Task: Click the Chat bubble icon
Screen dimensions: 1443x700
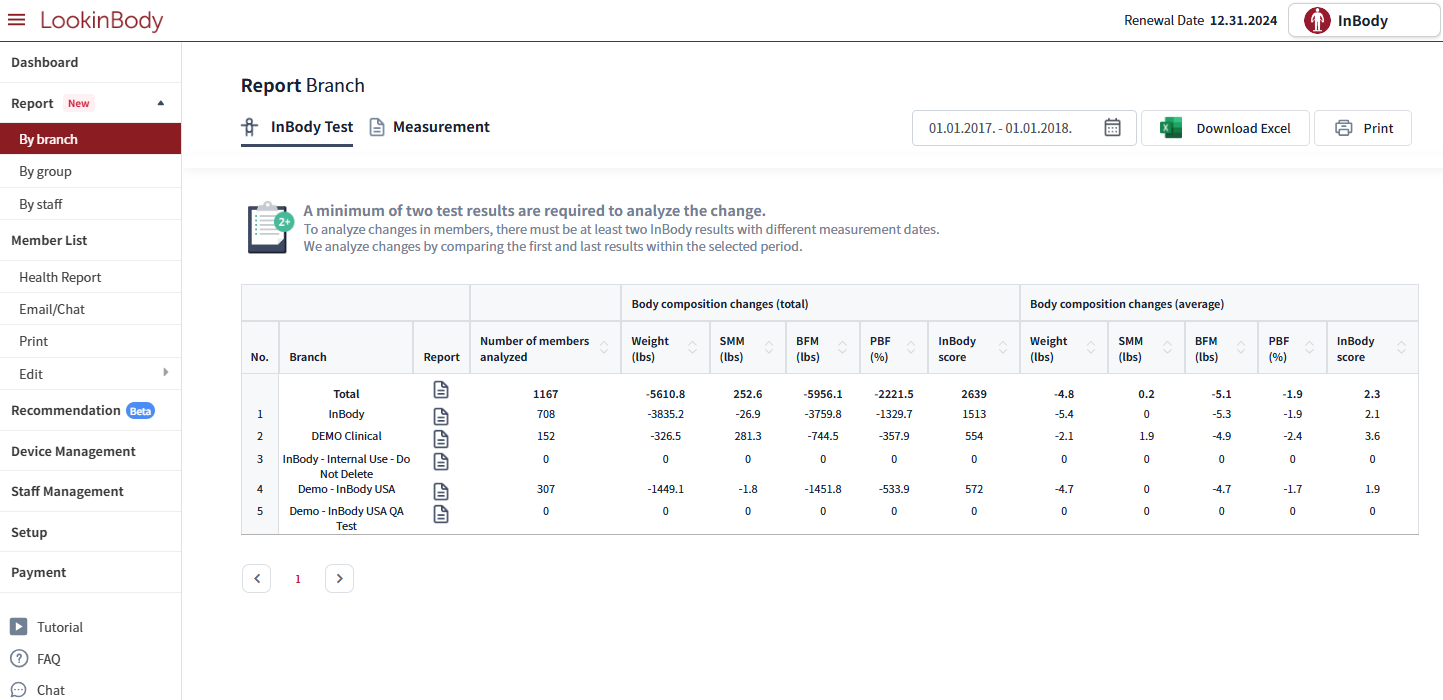Action: coord(19,690)
